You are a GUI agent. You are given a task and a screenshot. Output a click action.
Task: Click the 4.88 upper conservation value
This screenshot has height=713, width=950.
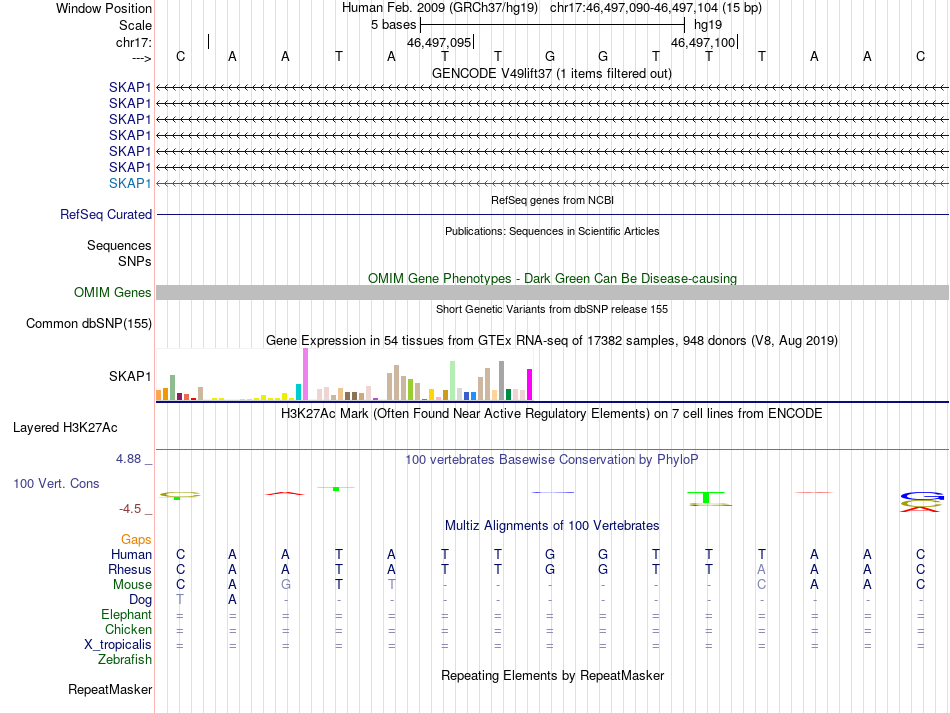(x=128, y=459)
